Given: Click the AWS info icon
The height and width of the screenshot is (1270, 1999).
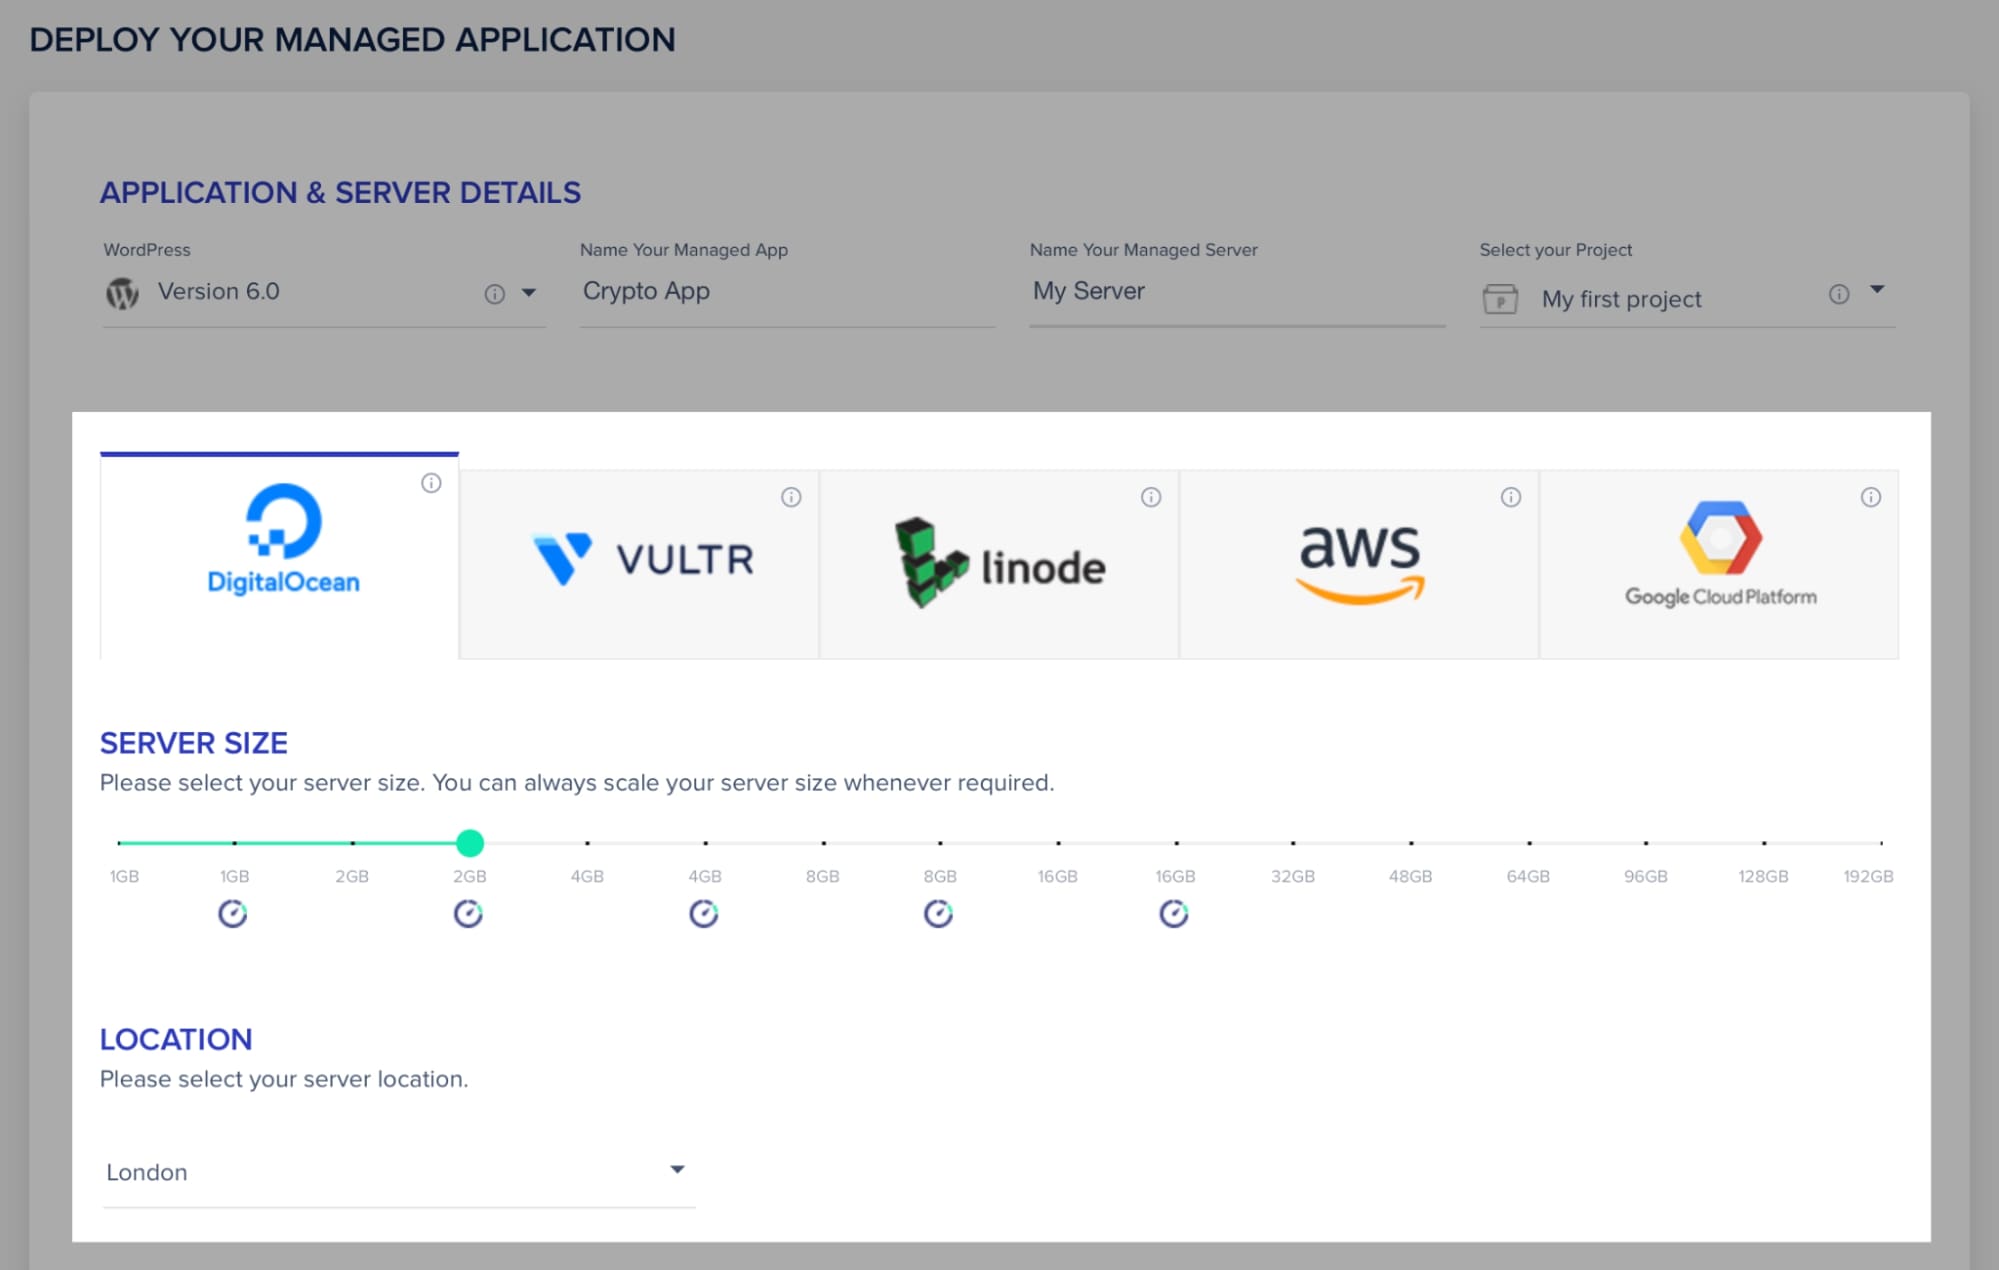Looking at the screenshot, I should point(1511,497).
